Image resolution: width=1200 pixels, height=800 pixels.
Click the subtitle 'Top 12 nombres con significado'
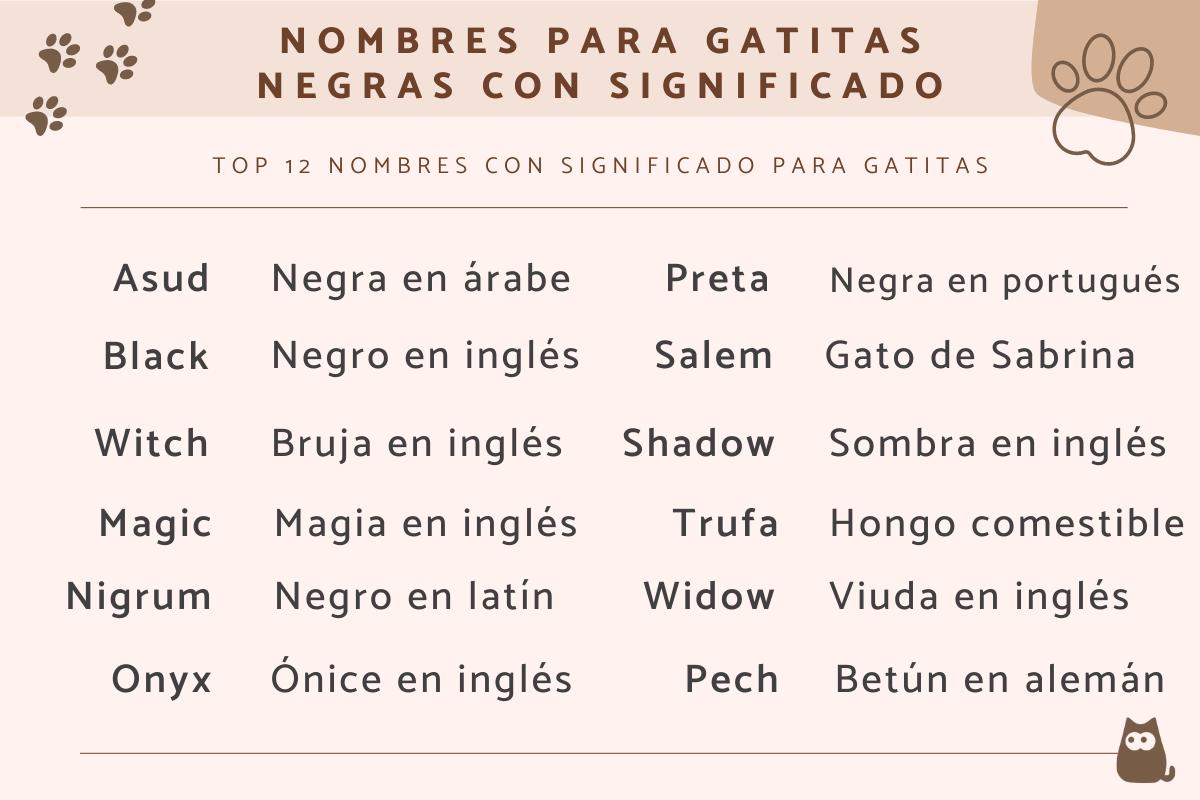(x=601, y=165)
